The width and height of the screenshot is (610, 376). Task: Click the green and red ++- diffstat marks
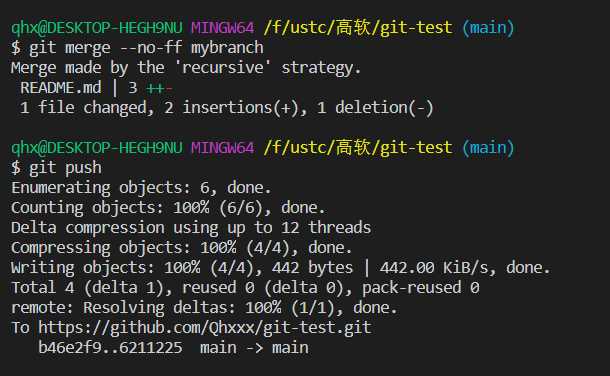pos(160,89)
